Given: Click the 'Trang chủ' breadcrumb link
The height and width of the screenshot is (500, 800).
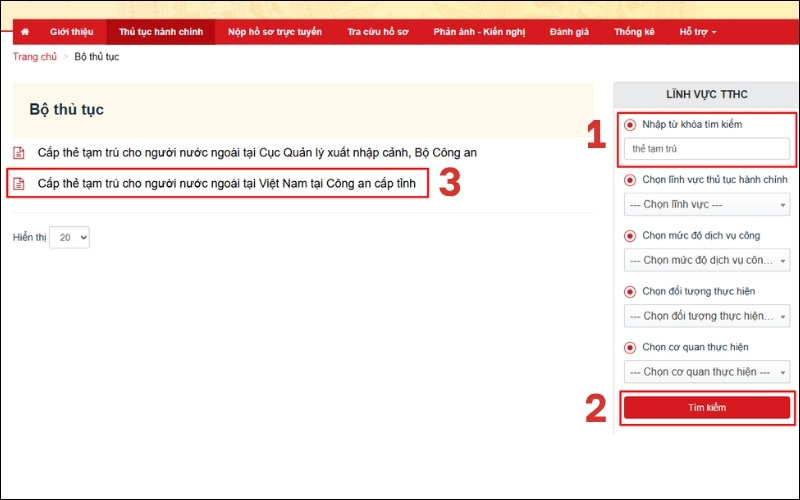Looking at the screenshot, I should pos(34,57).
